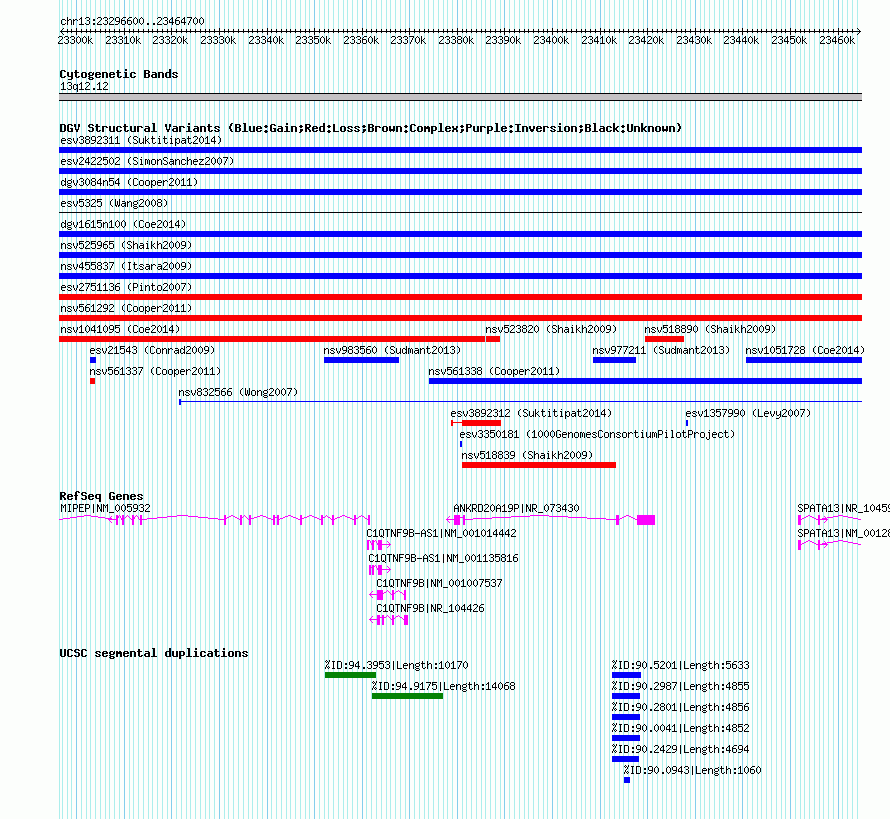Open the DGV Structural Variants track title
The width and height of the screenshot is (890, 819).
371,128
